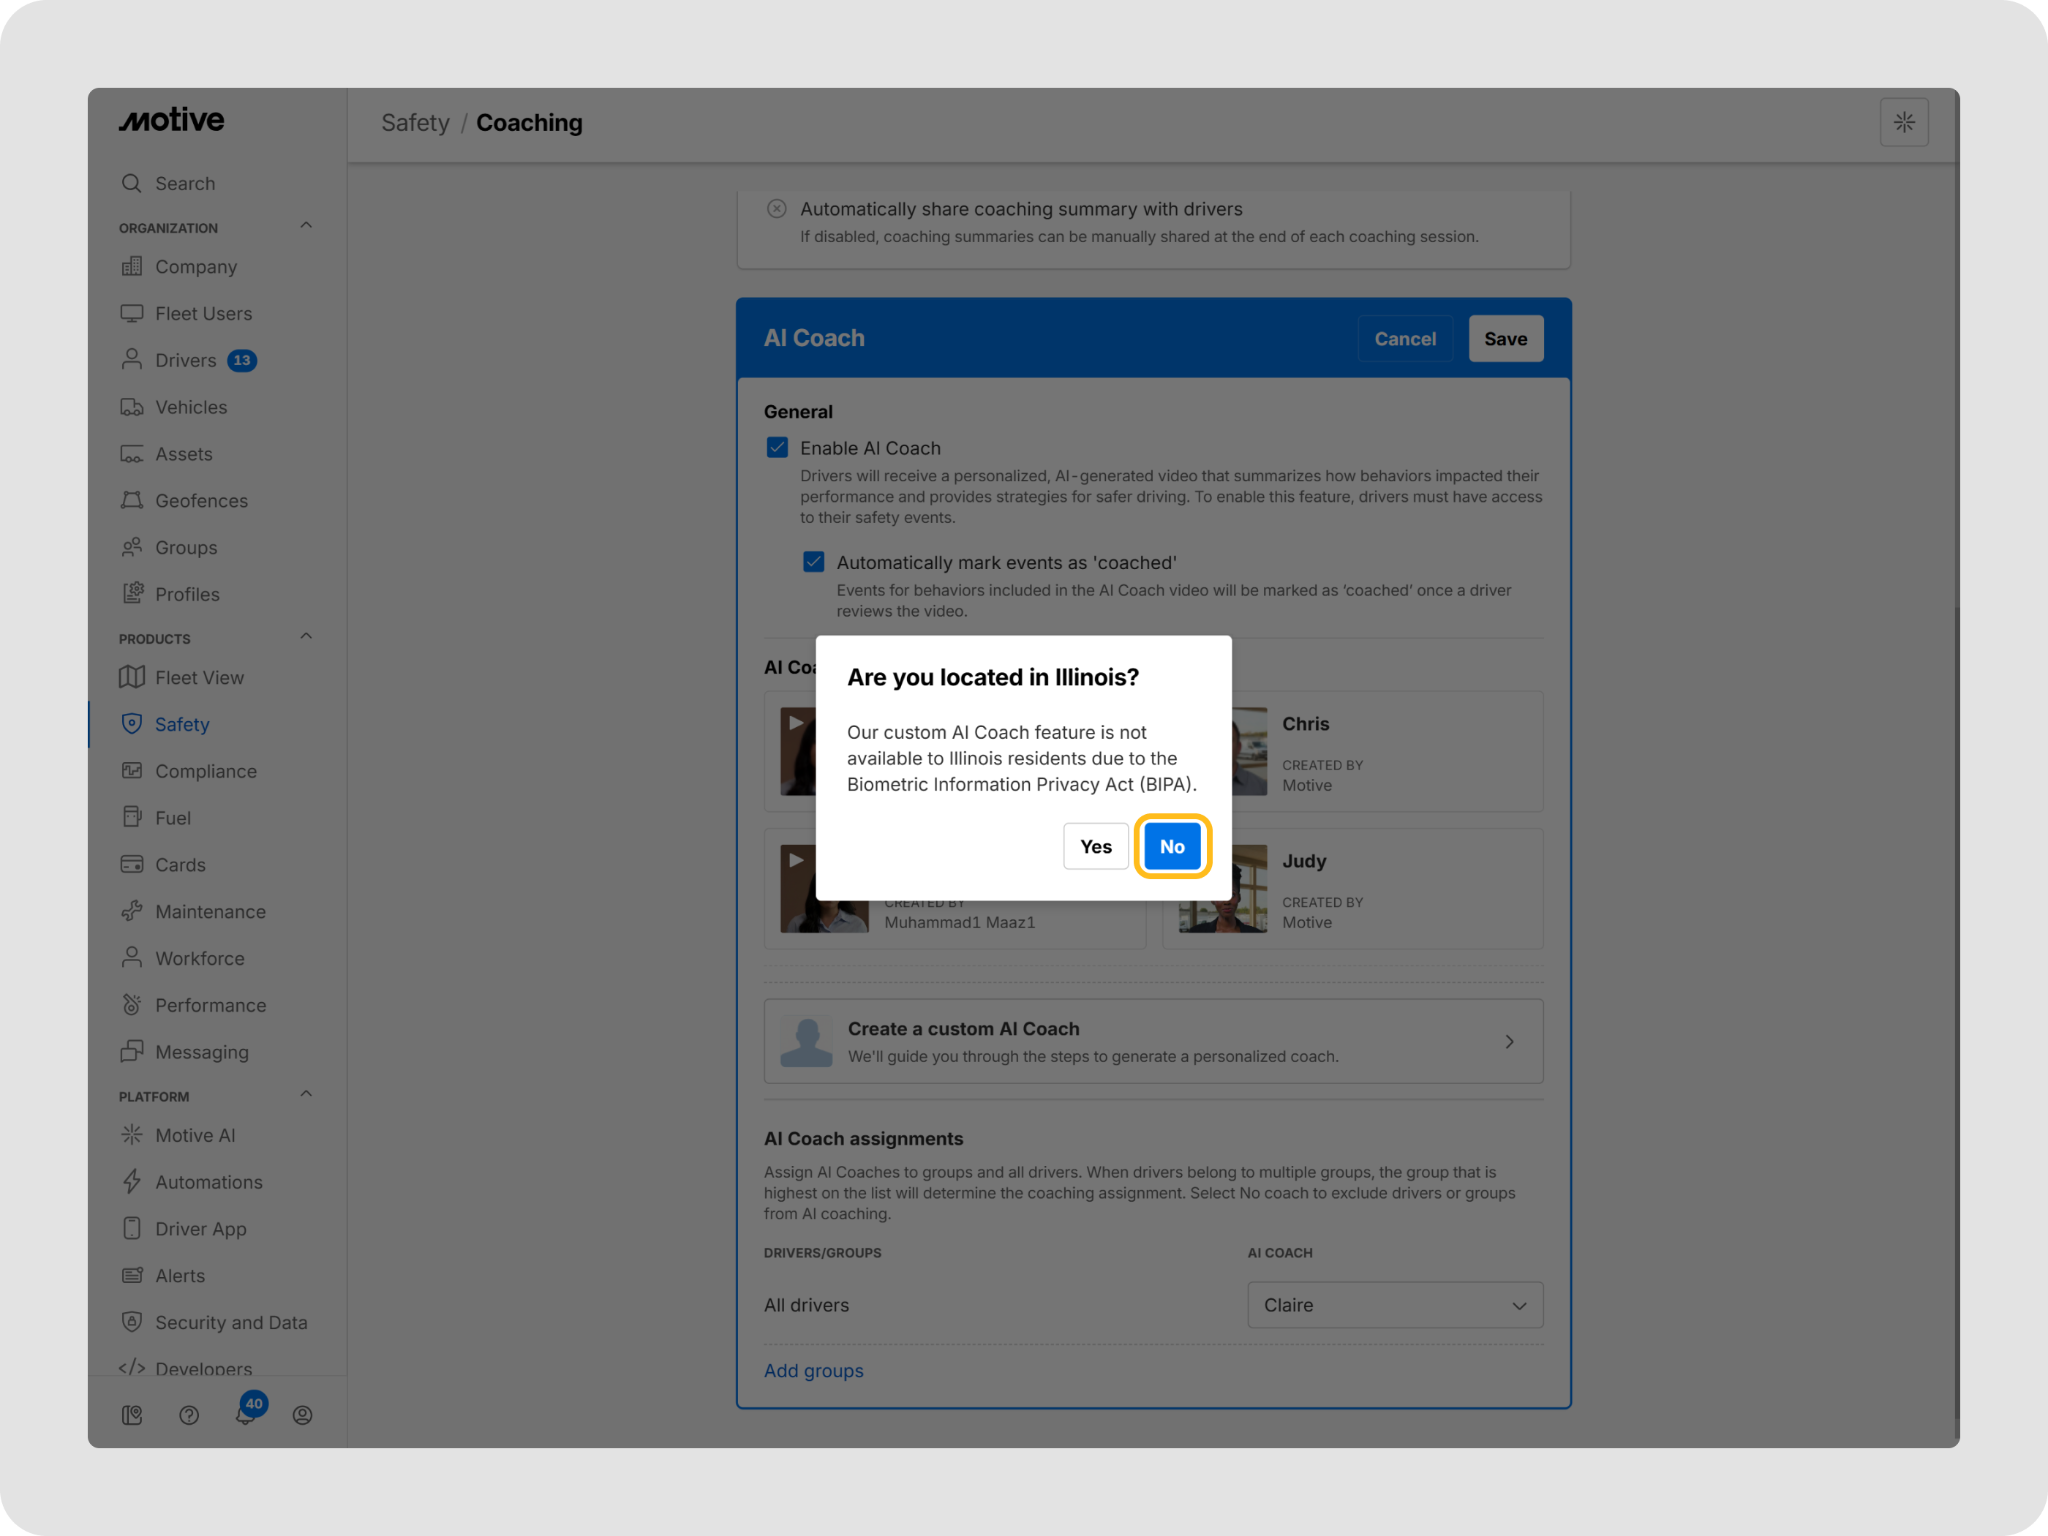This screenshot has height=1536, width=2048.
Task: Click the Motive logo
Action: (x=172, y=120)
